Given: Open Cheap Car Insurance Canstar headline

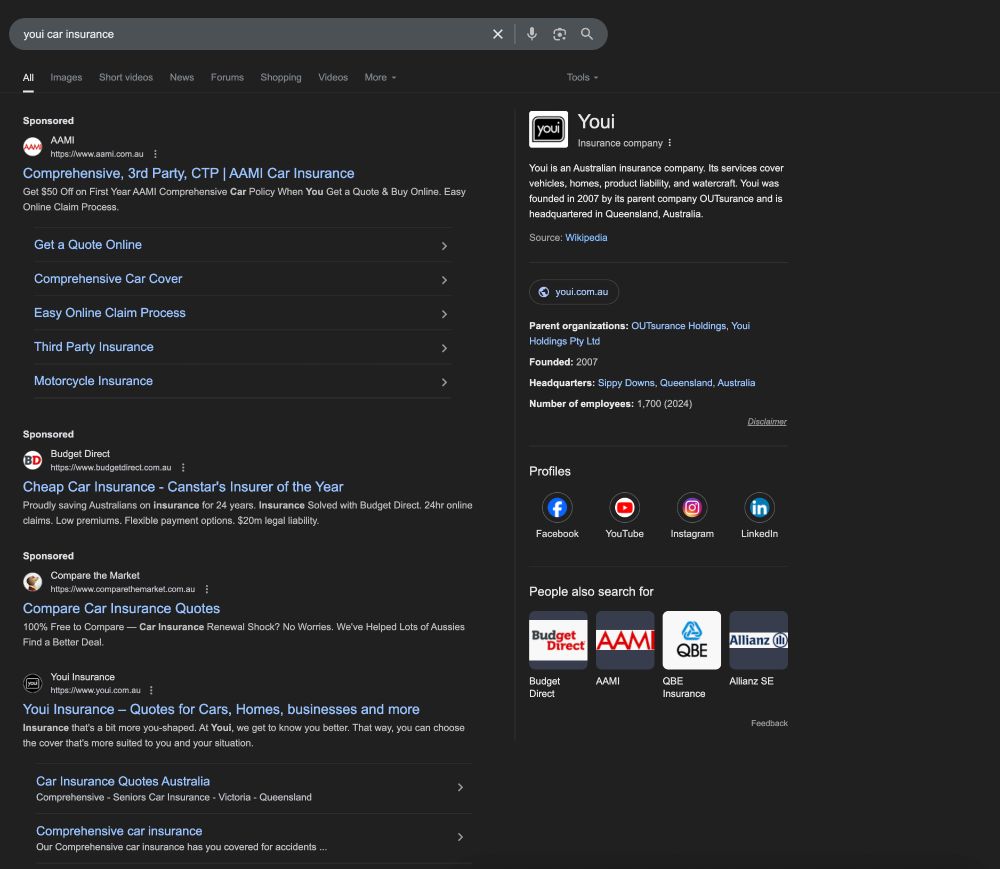Looking at the screenshot, I should (x=183, y=487).
